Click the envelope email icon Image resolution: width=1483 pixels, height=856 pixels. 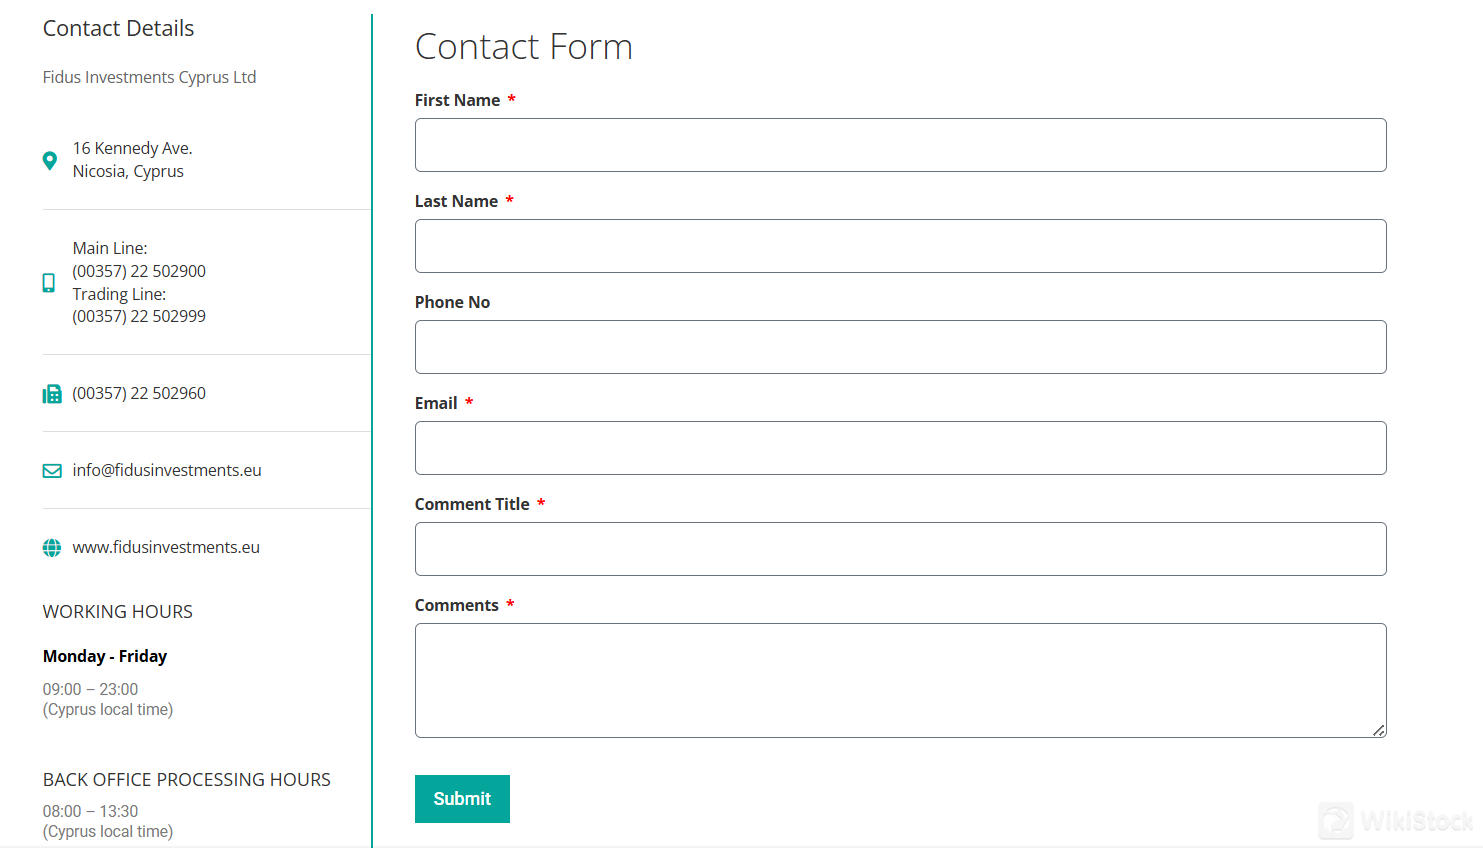[x=52, y=471]
